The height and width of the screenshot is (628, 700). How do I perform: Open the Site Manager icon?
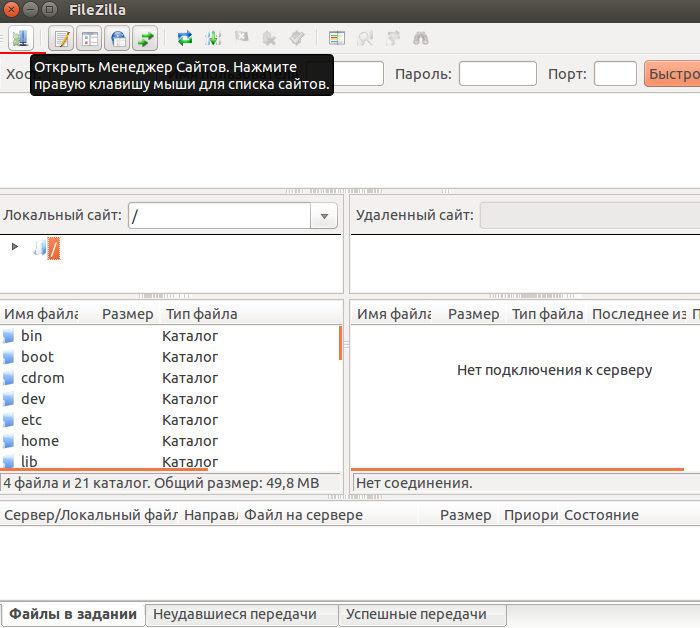coord(21,38)
